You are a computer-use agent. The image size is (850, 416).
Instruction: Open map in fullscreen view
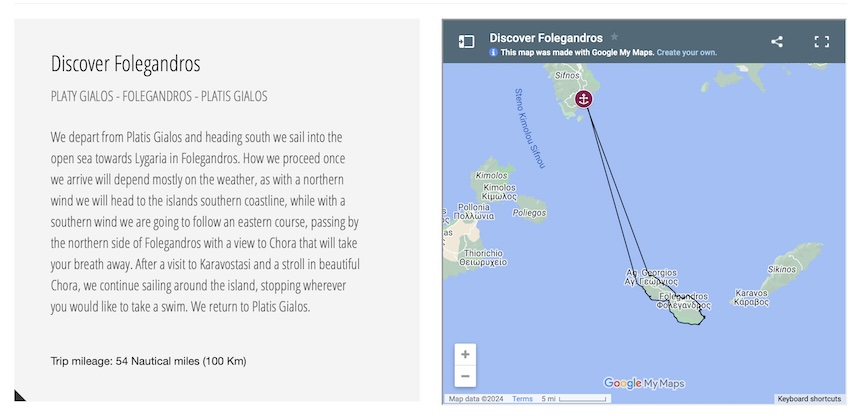[x=822, y=42]
